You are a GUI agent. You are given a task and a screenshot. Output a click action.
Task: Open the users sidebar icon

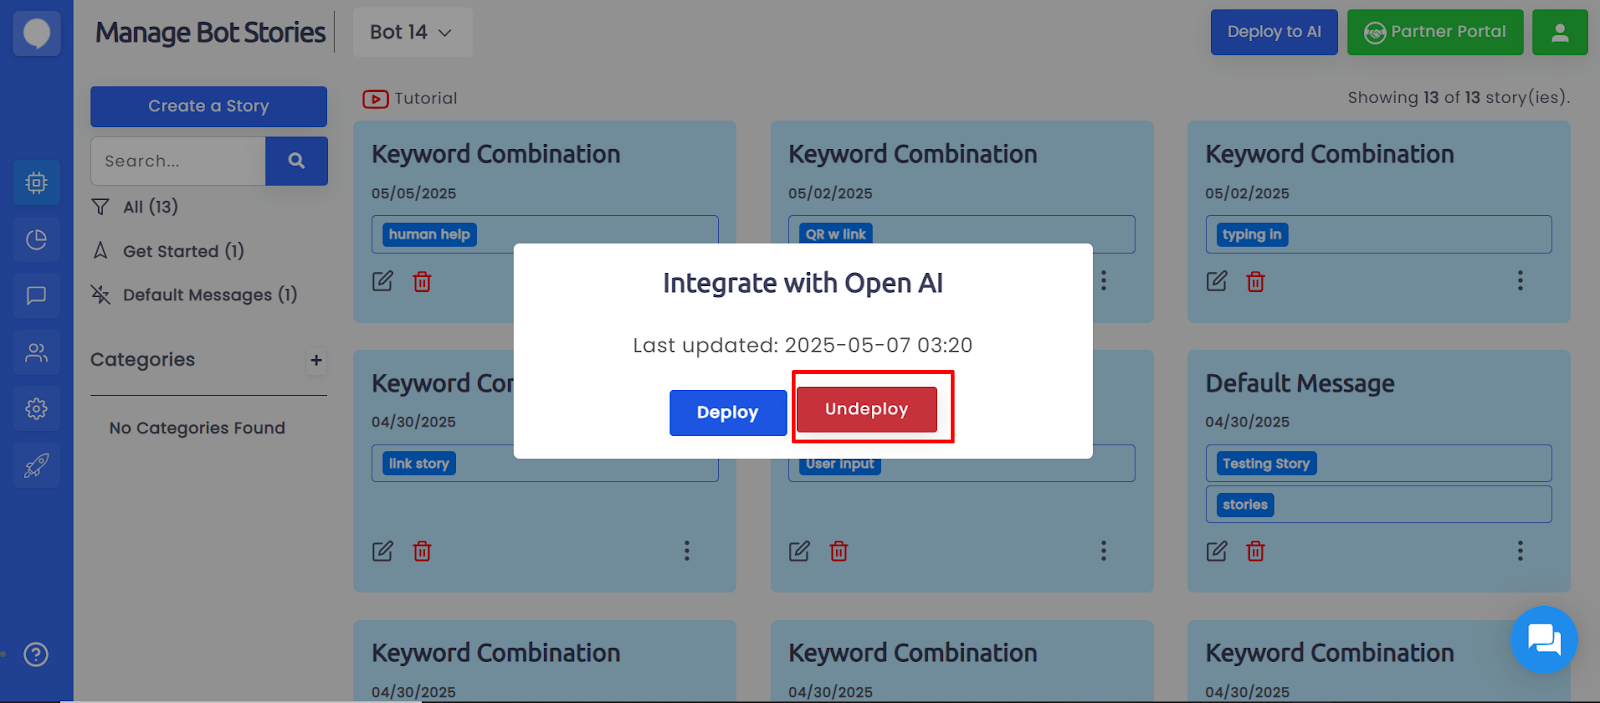[x=36, y=353]
